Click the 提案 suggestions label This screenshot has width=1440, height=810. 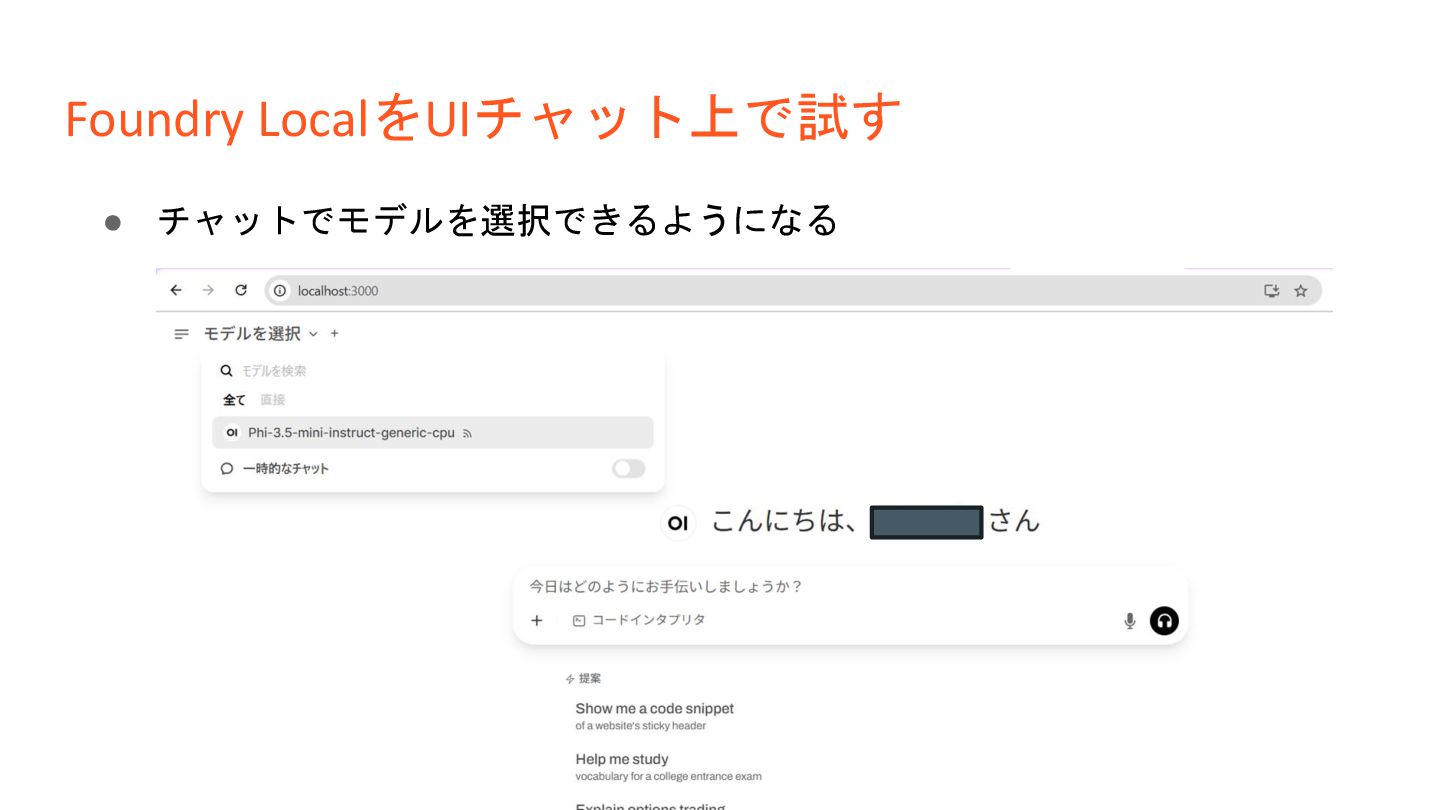pyautogui.click(x=584, y=679)
